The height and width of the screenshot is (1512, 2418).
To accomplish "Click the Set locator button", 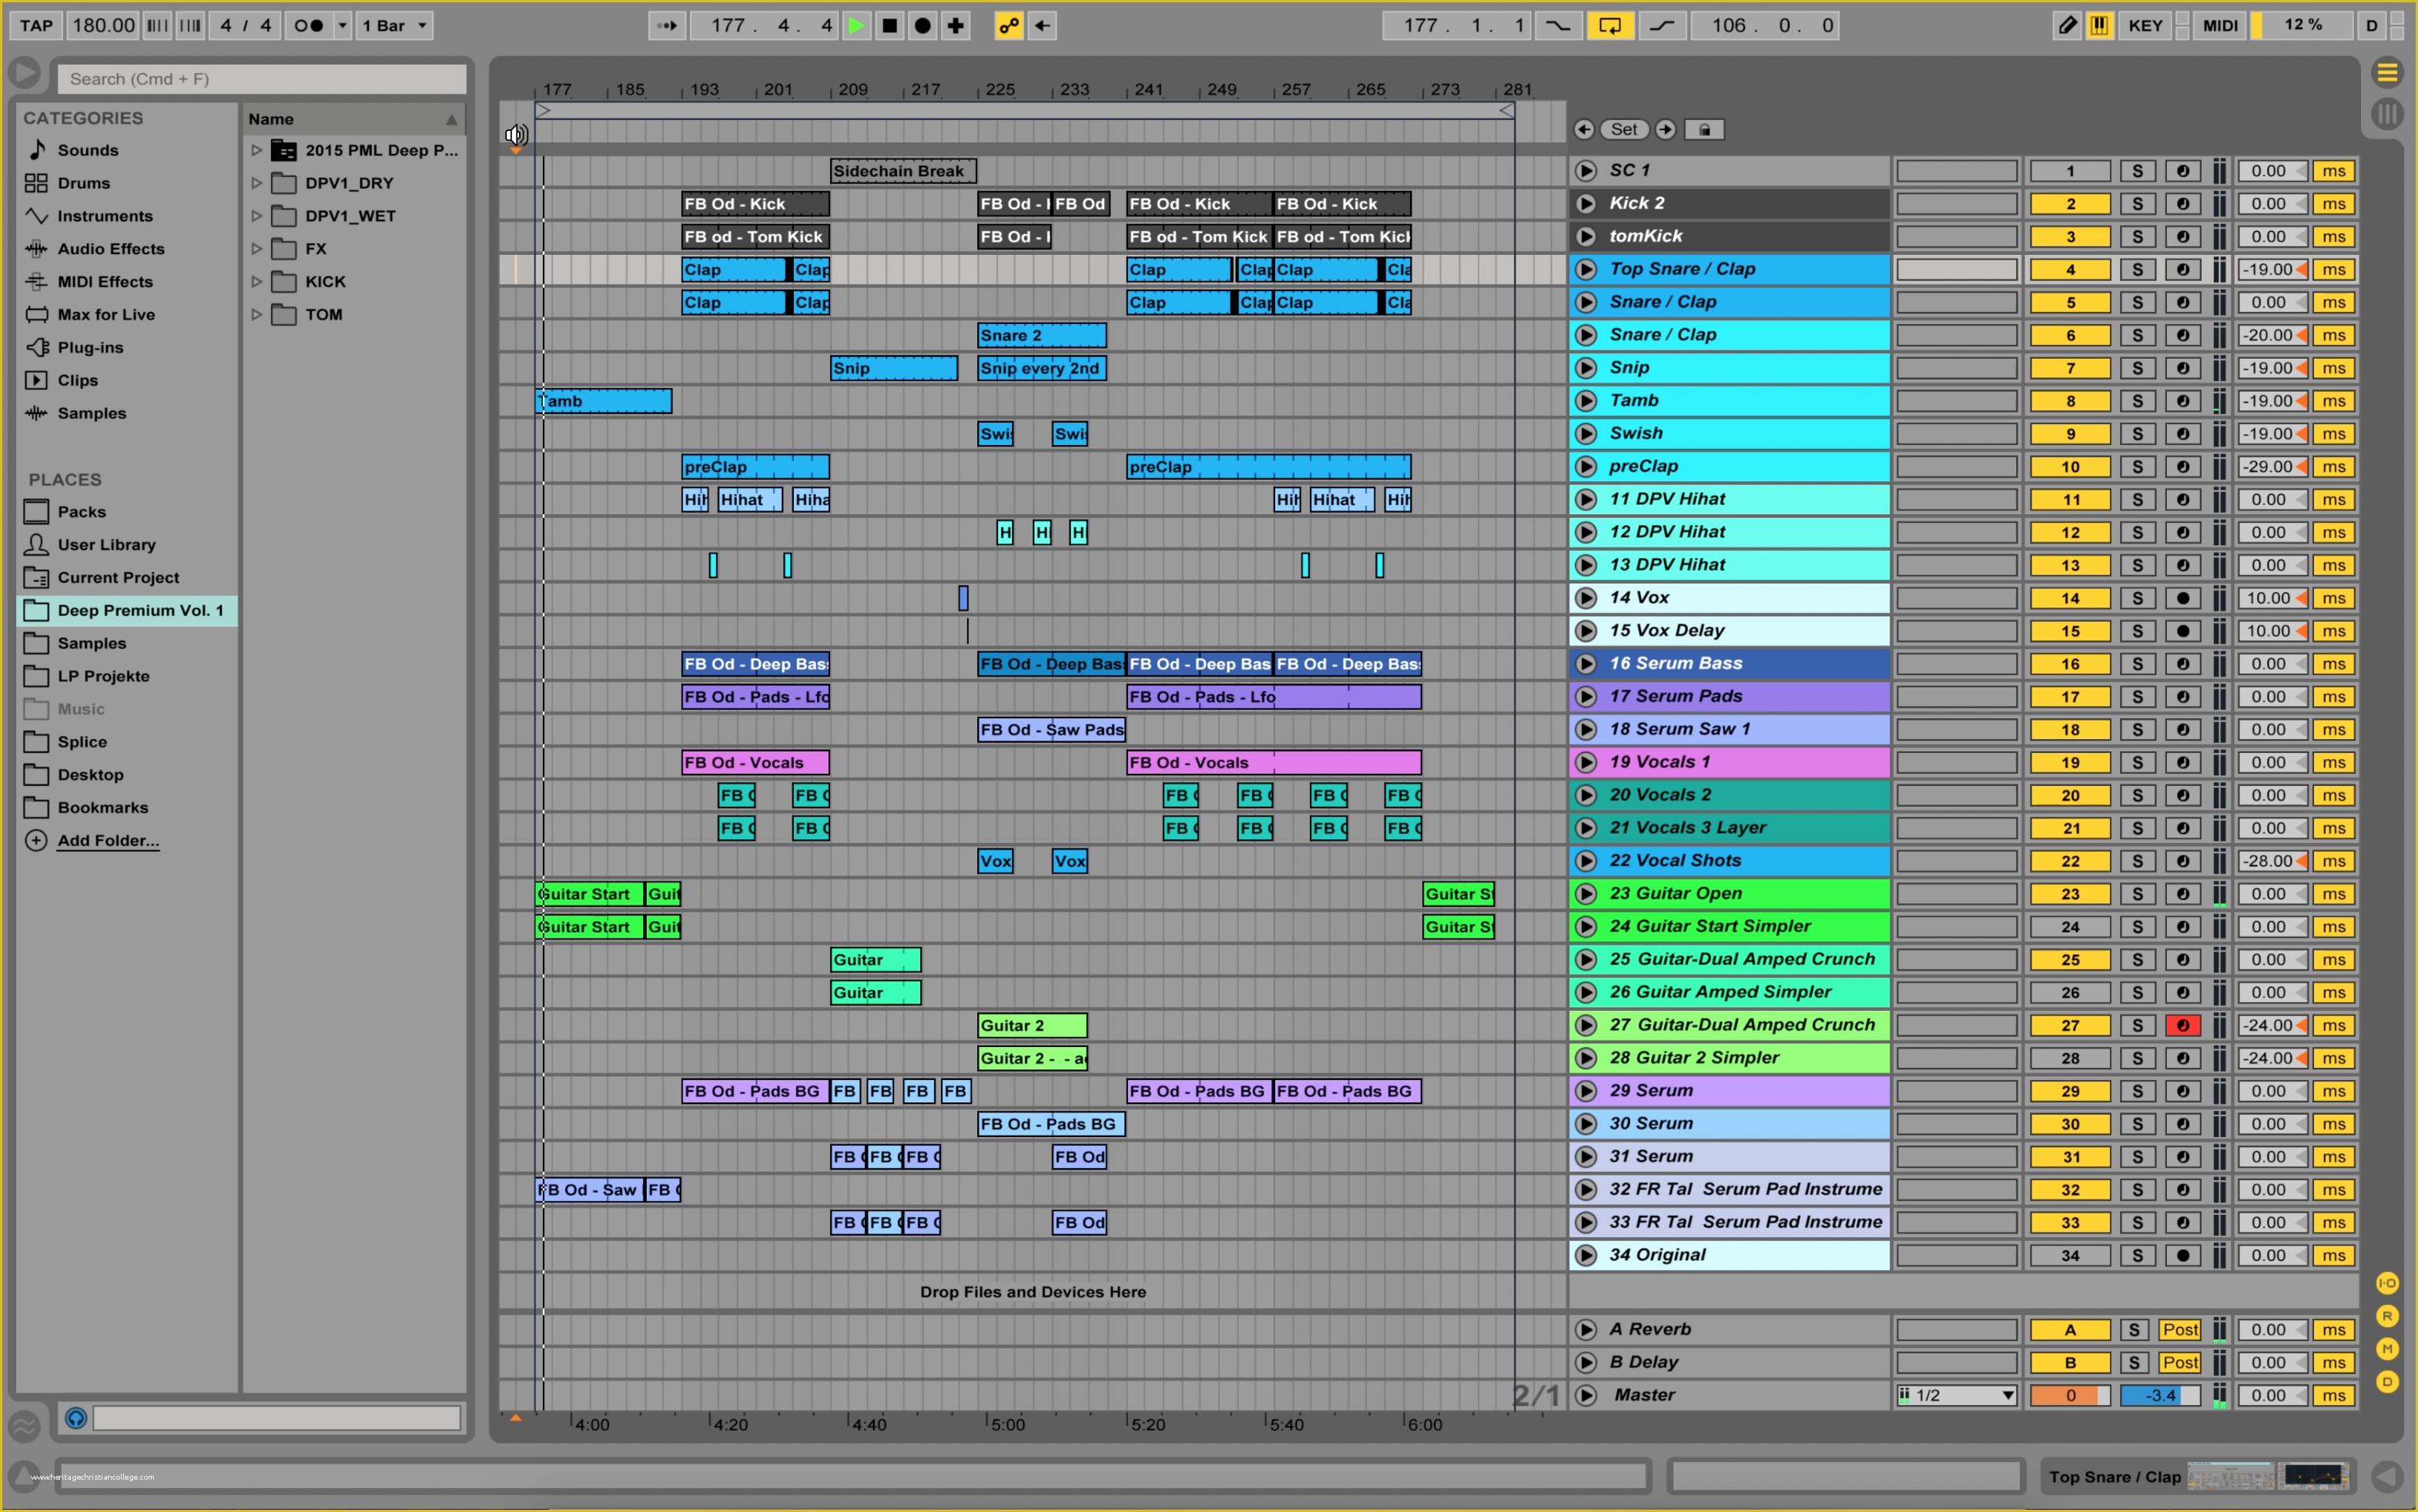I will coord(1624,129).
